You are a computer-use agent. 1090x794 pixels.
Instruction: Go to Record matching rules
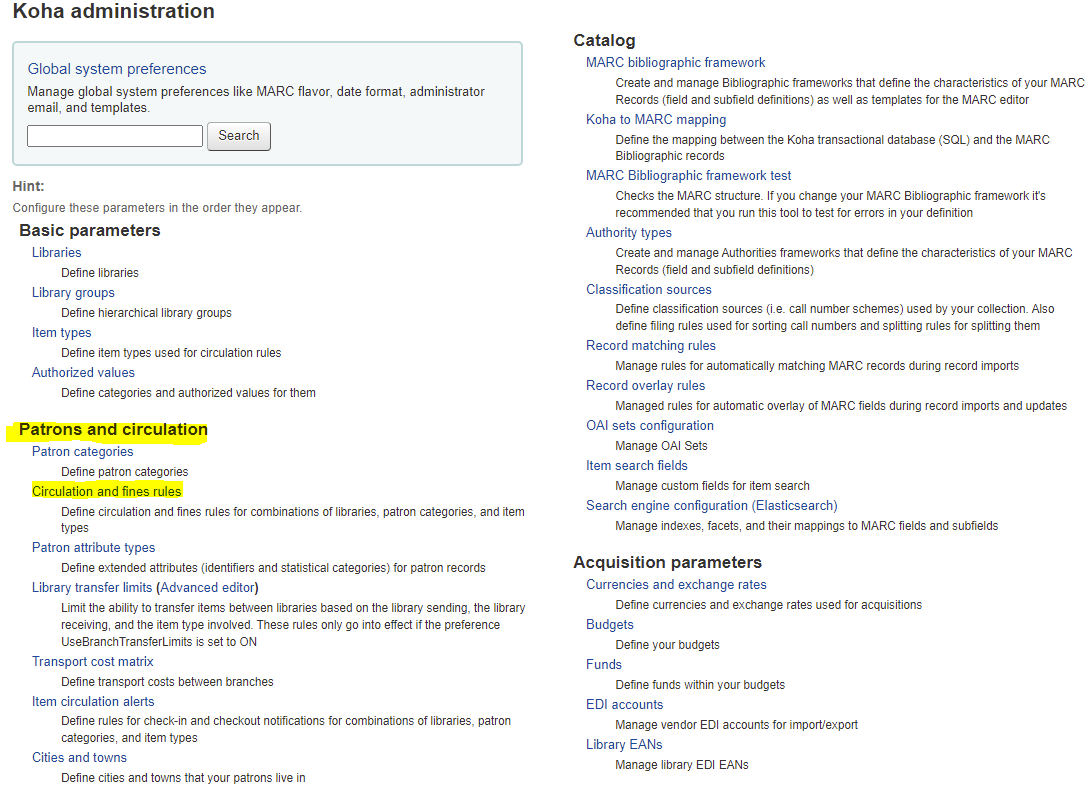(651, 346)
